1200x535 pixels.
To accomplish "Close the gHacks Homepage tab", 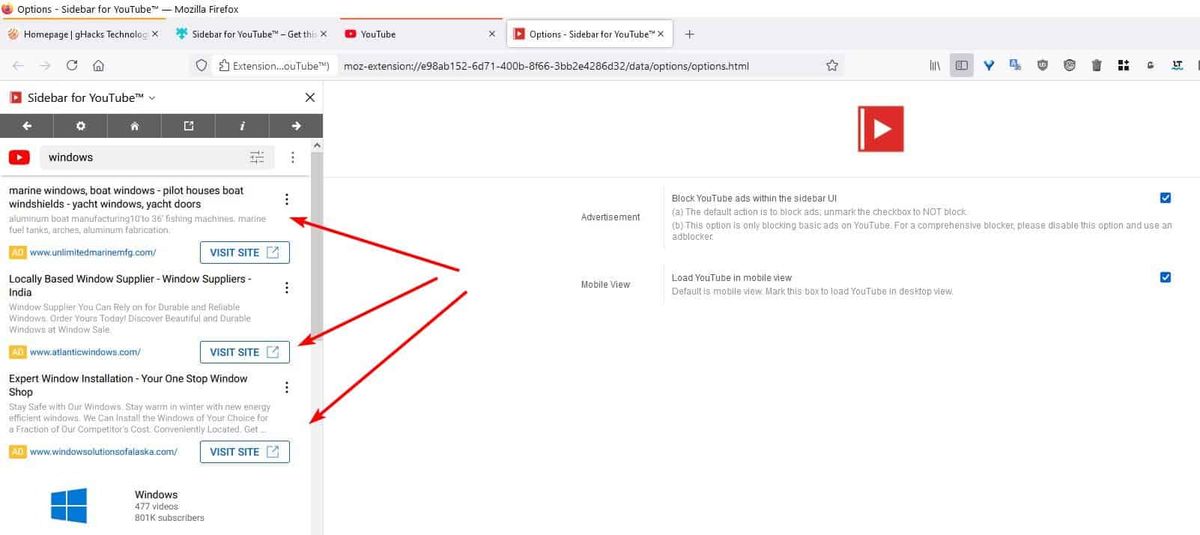I will point(155,34).
